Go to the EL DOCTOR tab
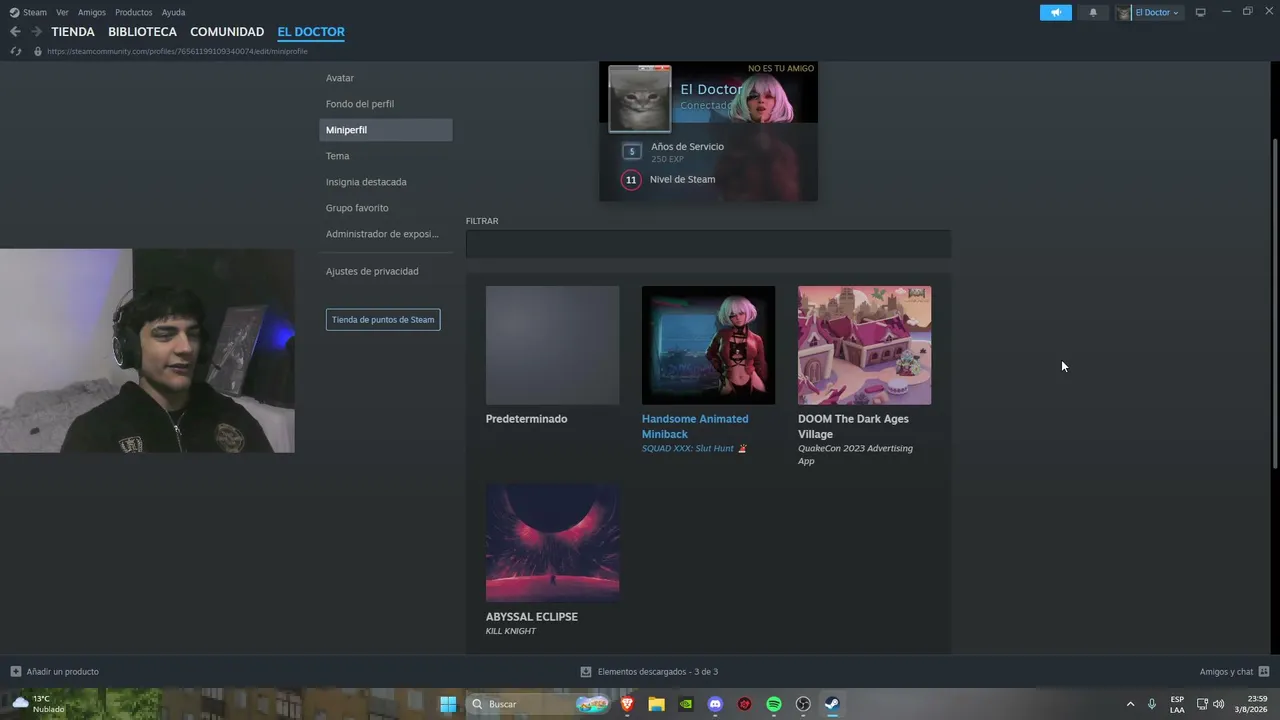Image resolution: width=1280 pixels, height=720 pixels. point(311,32)
